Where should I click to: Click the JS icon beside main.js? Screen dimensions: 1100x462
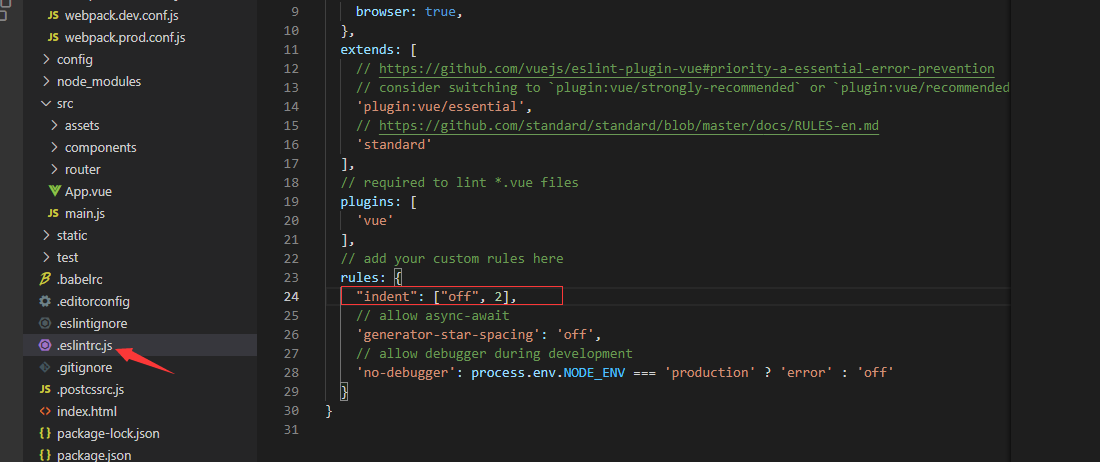click(53, 213)
